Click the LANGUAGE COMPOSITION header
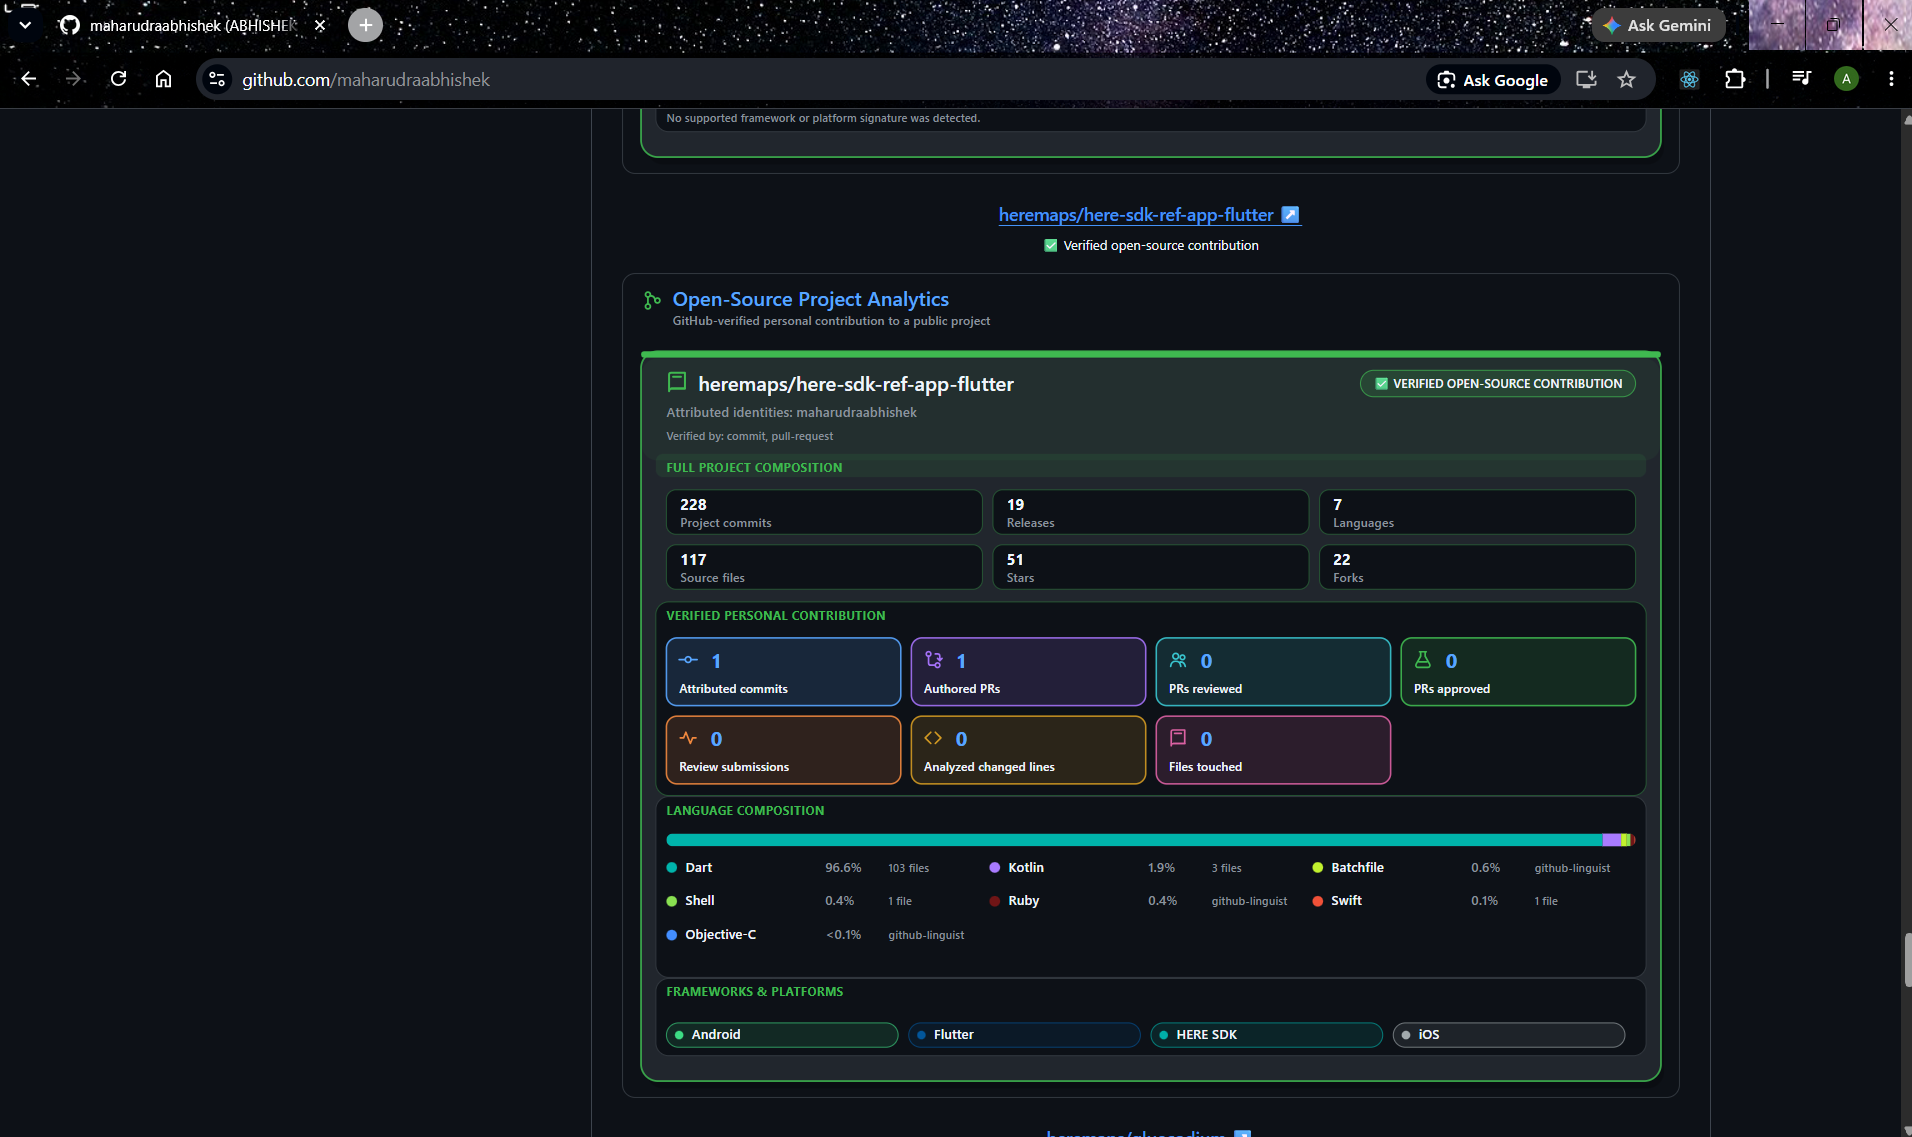The image size is (1912, 1137). [x=745, y=811]
